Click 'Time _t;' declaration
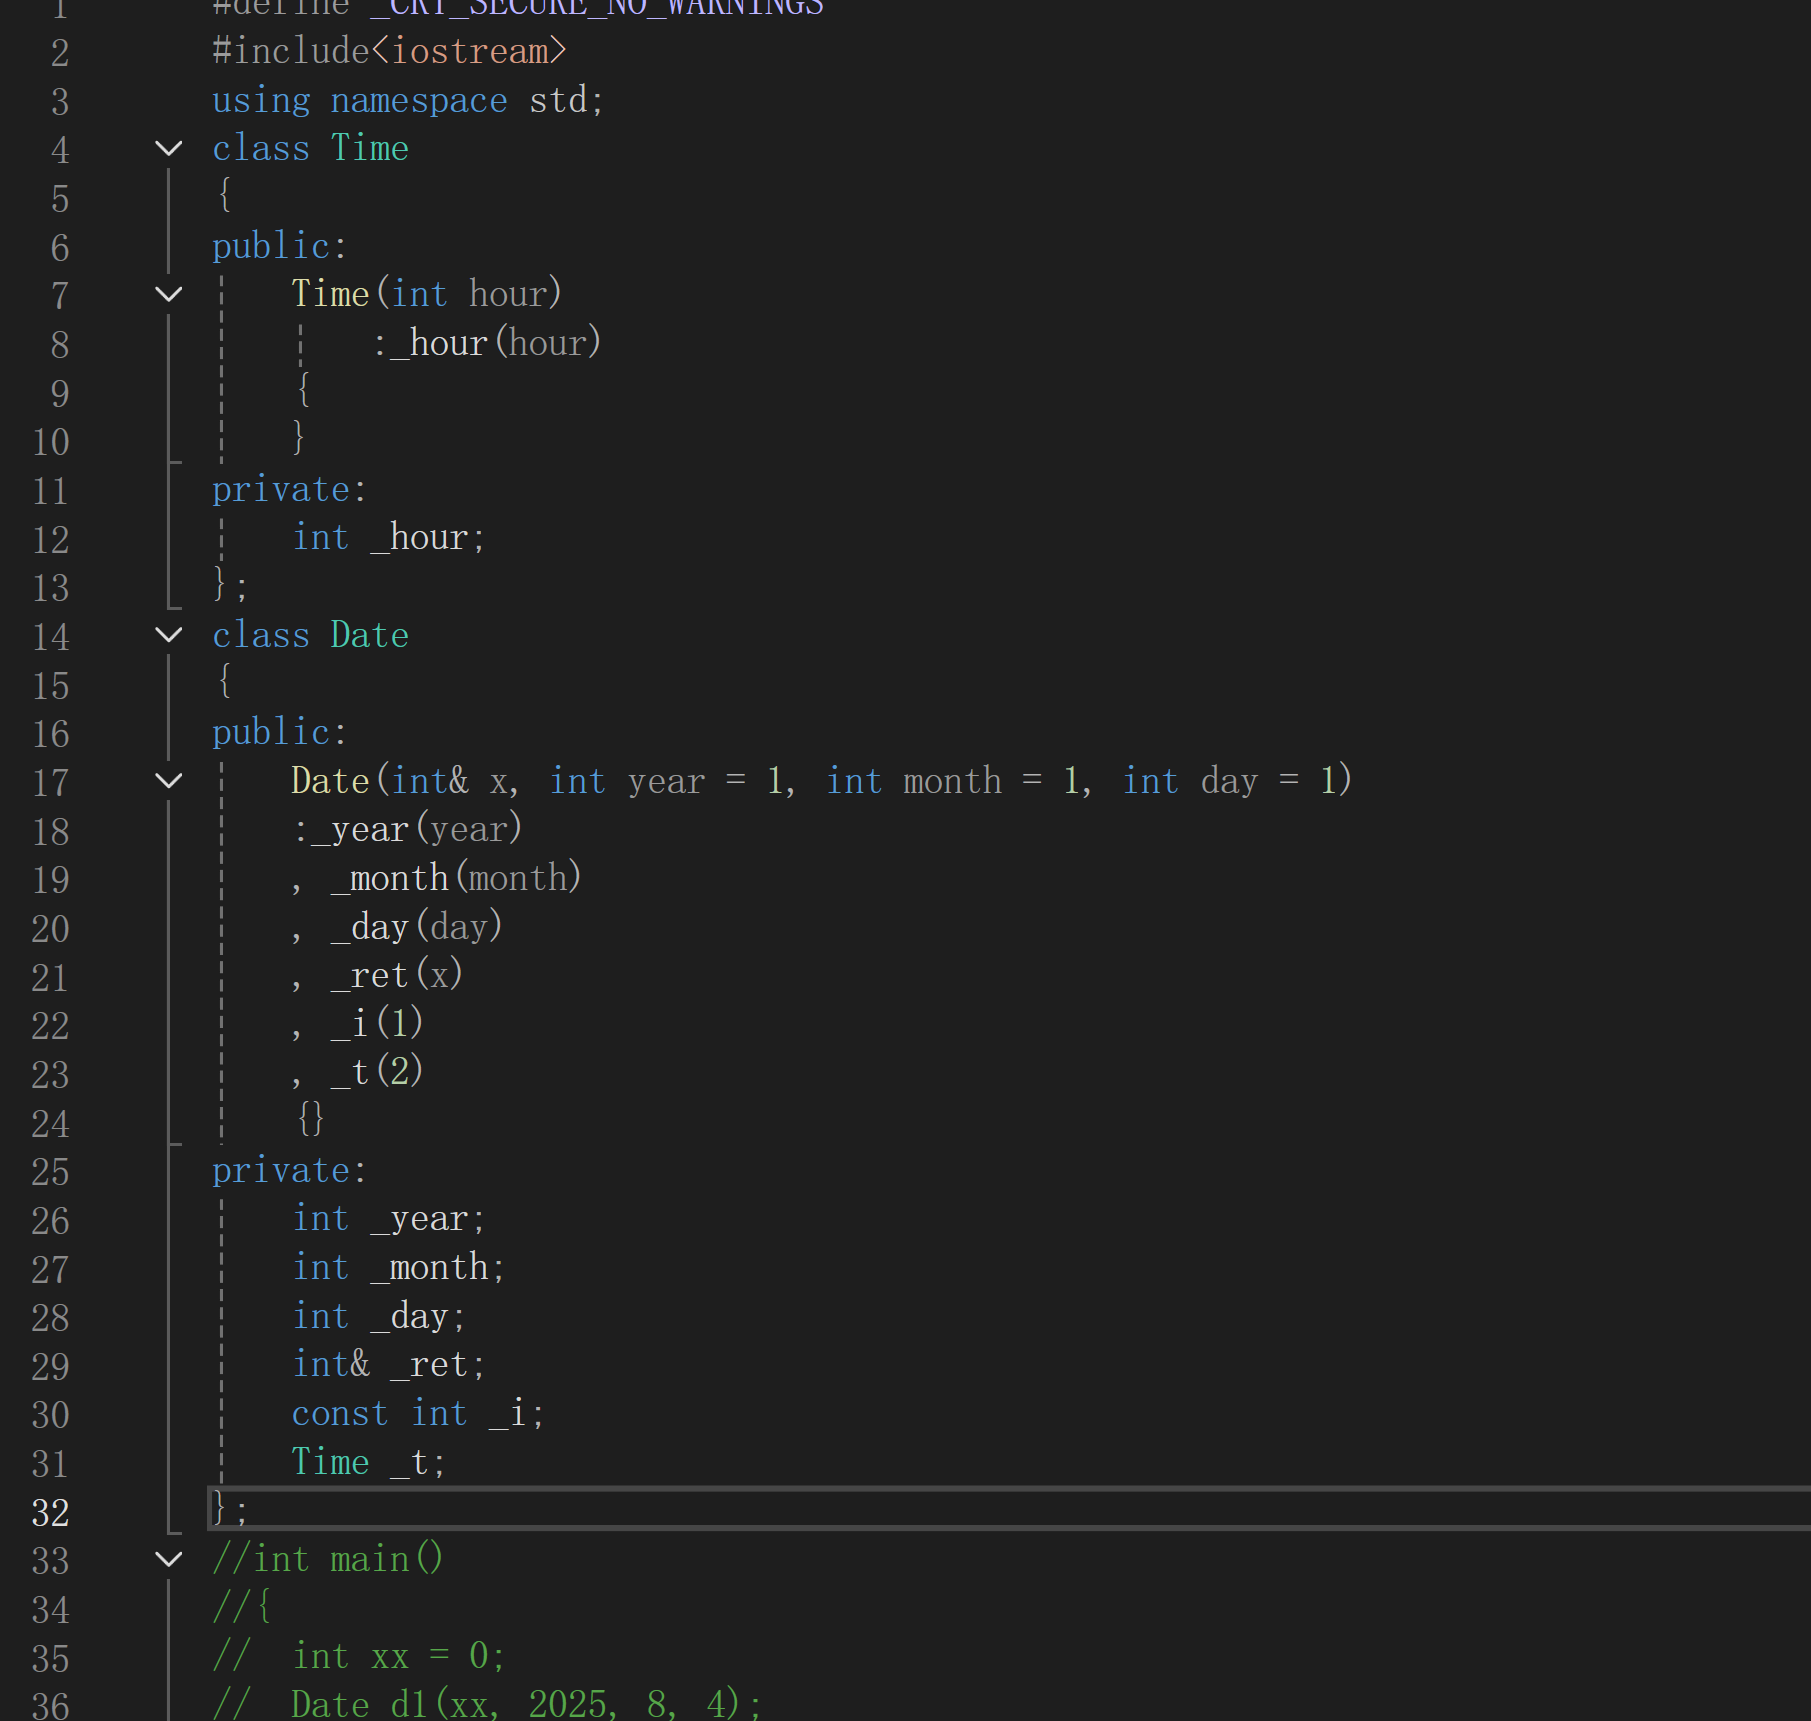Viewport: 1811px width, 1721px height. point(369,1462)
